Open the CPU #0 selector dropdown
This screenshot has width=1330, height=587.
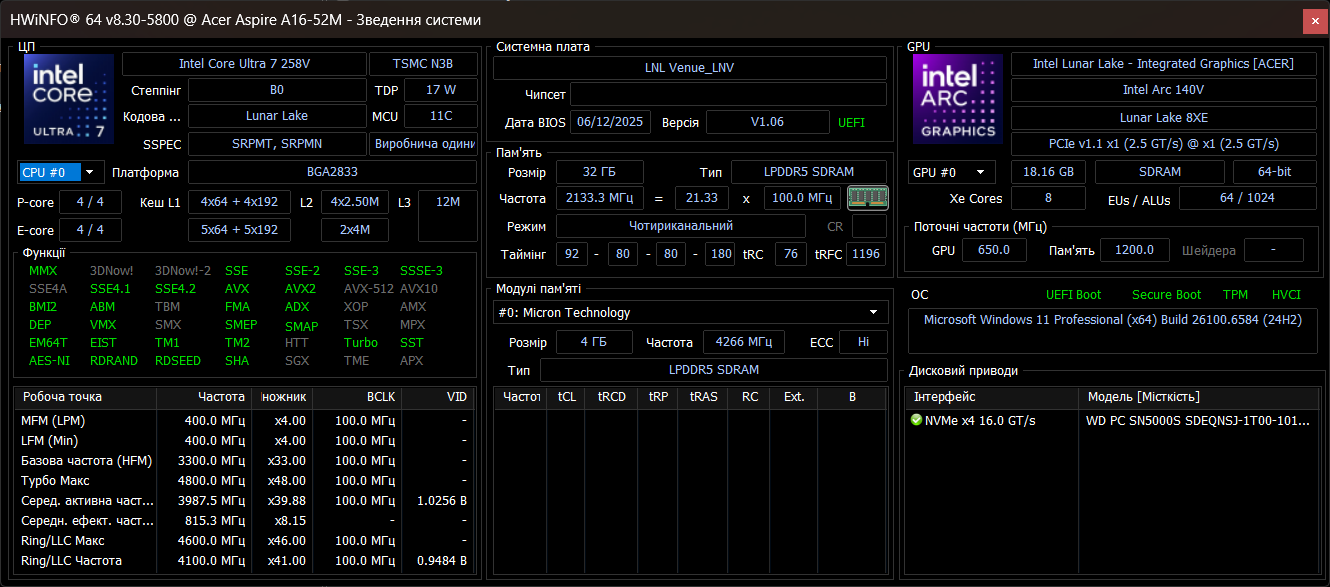[61, 172]
